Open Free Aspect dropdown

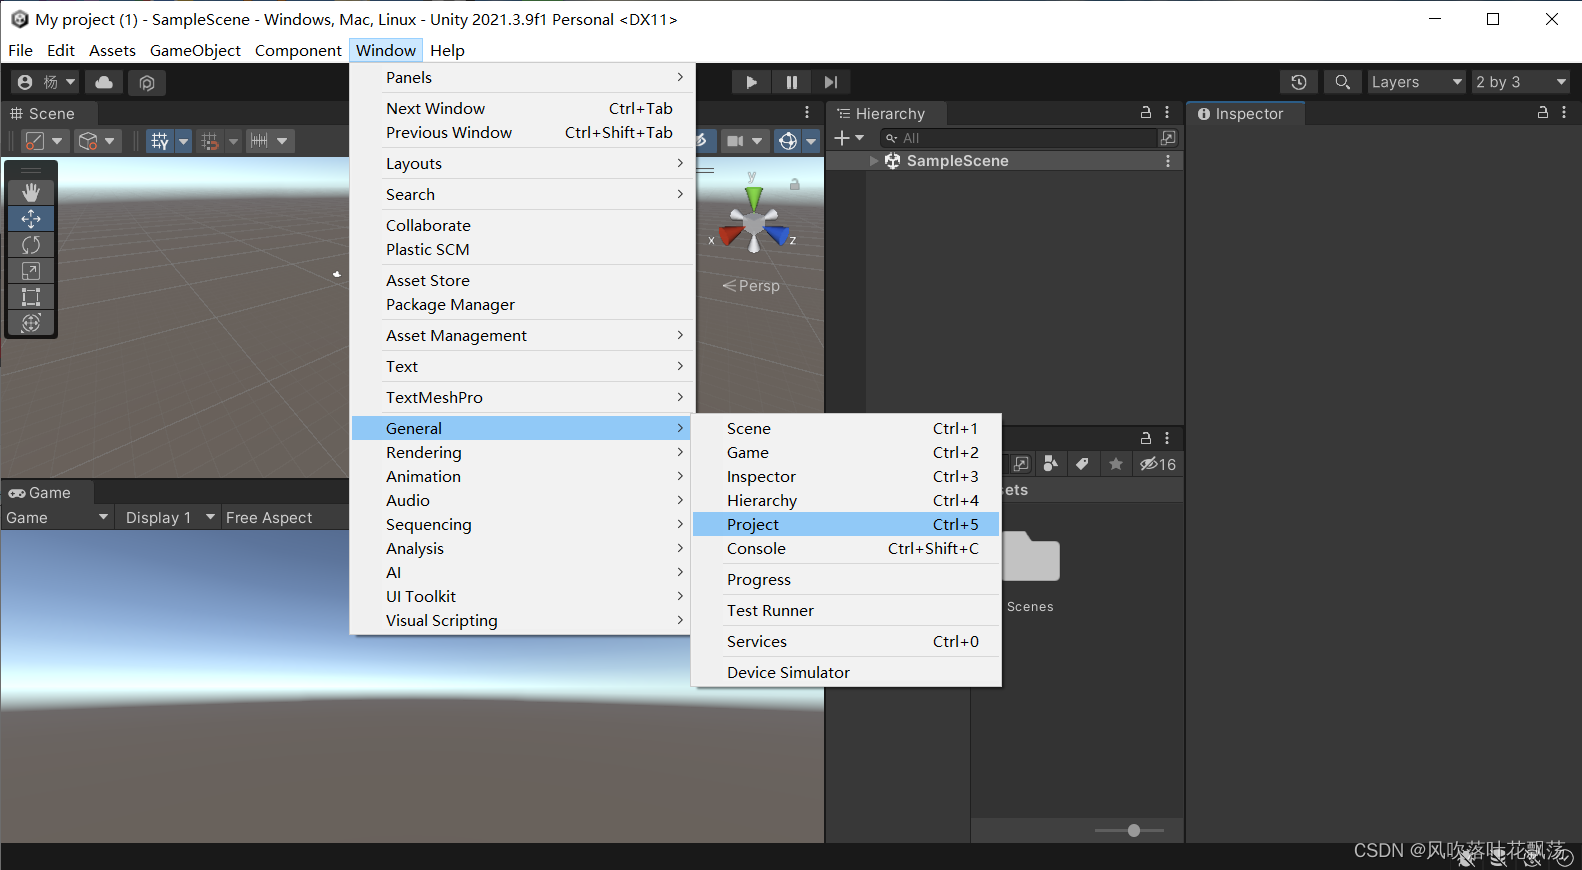[x=284, y=517]
